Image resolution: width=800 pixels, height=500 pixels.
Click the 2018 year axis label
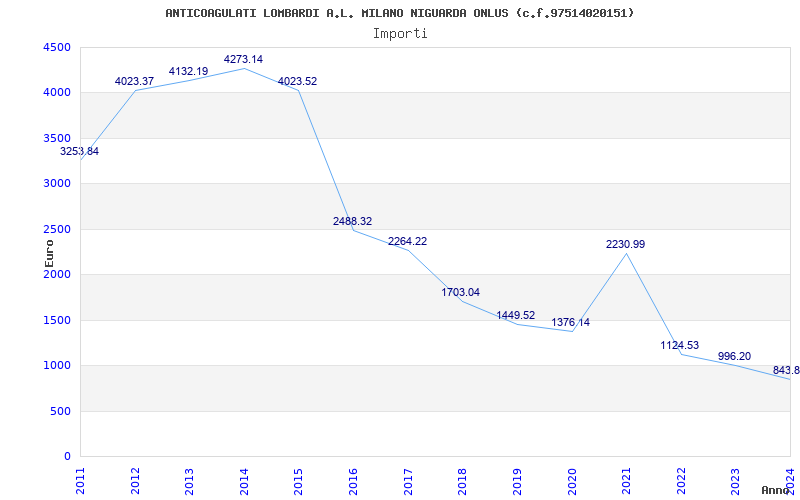click(x=463, y=481)
